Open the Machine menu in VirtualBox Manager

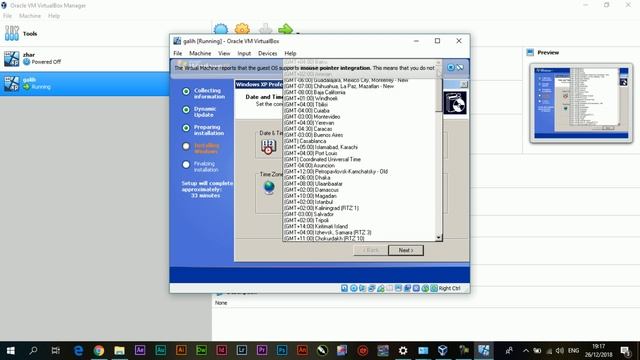click(30, 16)
